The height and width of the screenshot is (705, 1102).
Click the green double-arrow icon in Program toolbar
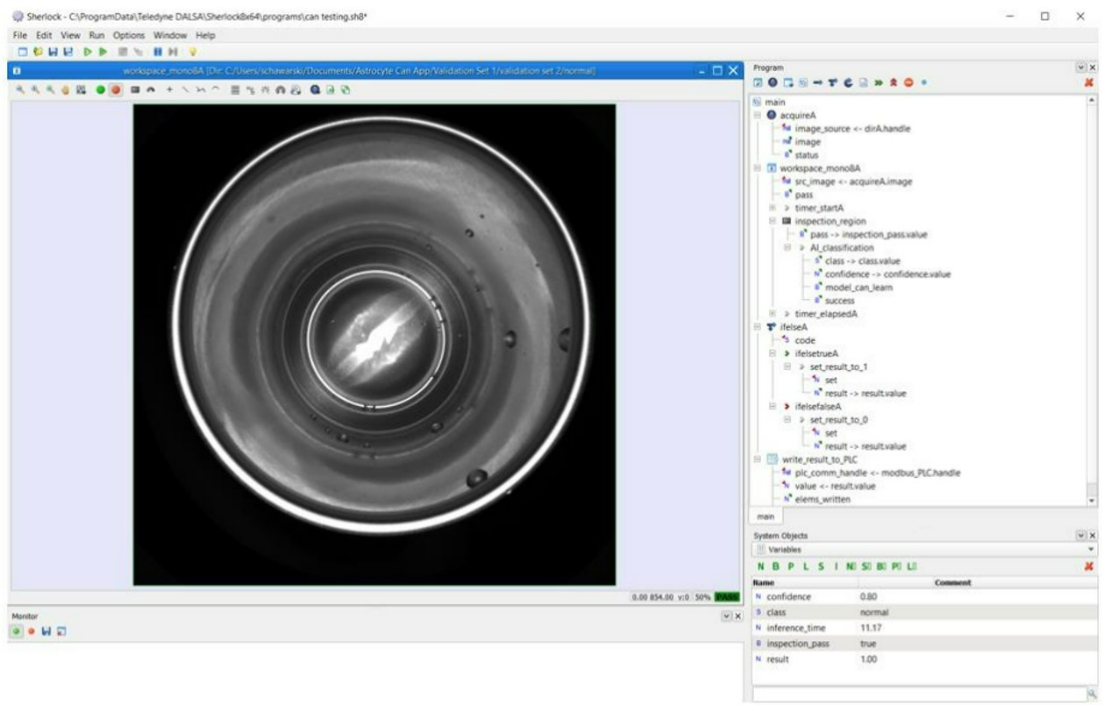coord(879,83)
